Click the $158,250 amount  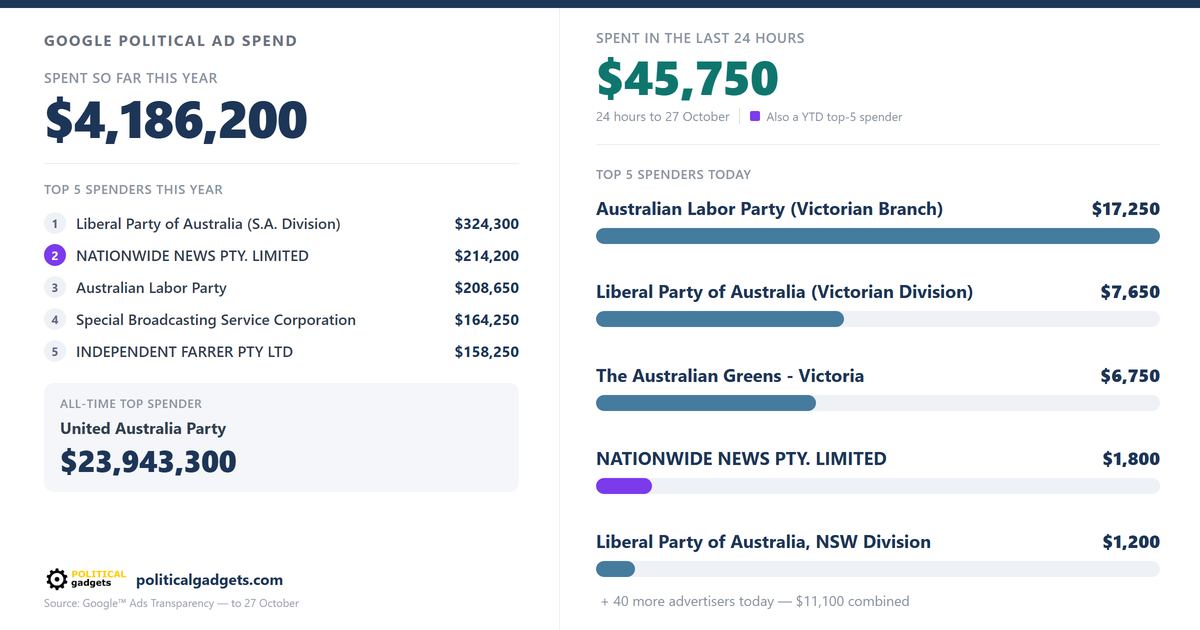coord(487,352)
